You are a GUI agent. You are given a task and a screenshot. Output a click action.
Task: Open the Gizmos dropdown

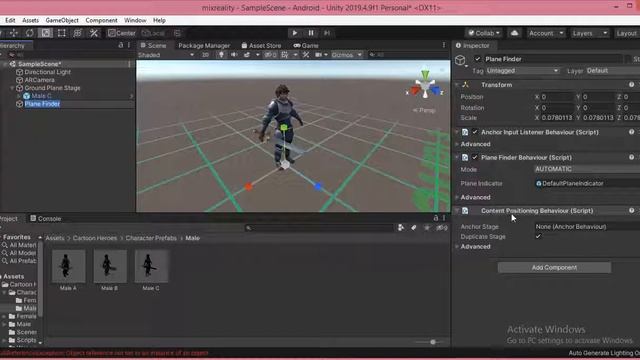(x=347, y=55)
